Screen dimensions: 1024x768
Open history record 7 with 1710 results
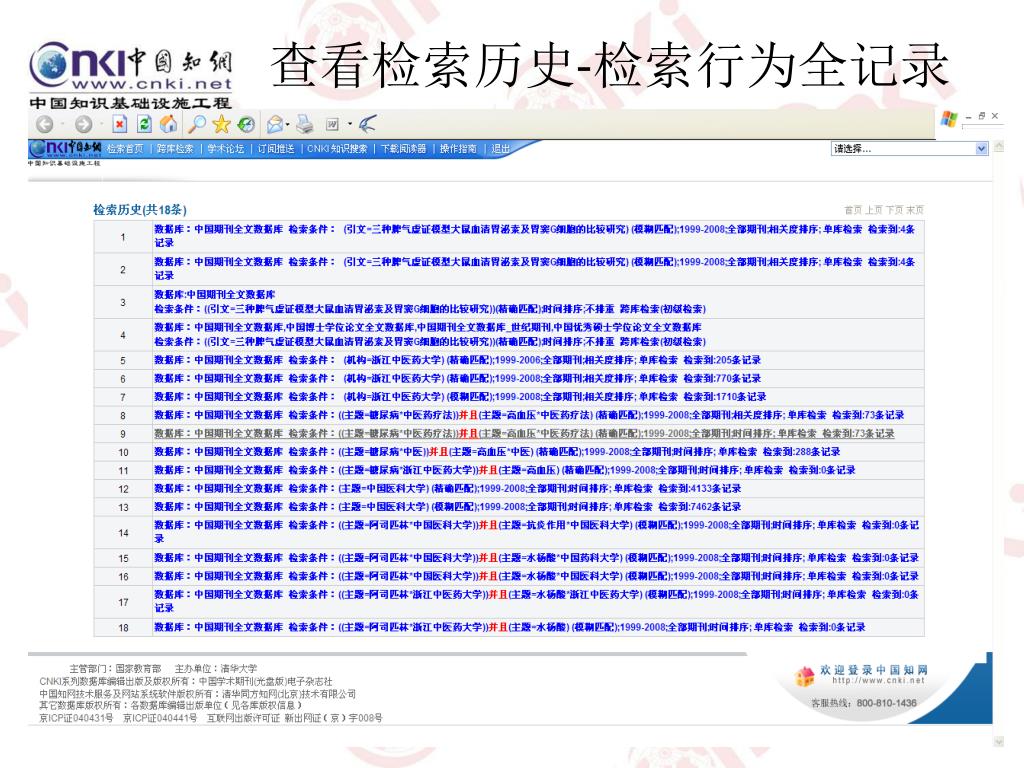(460, 396)
